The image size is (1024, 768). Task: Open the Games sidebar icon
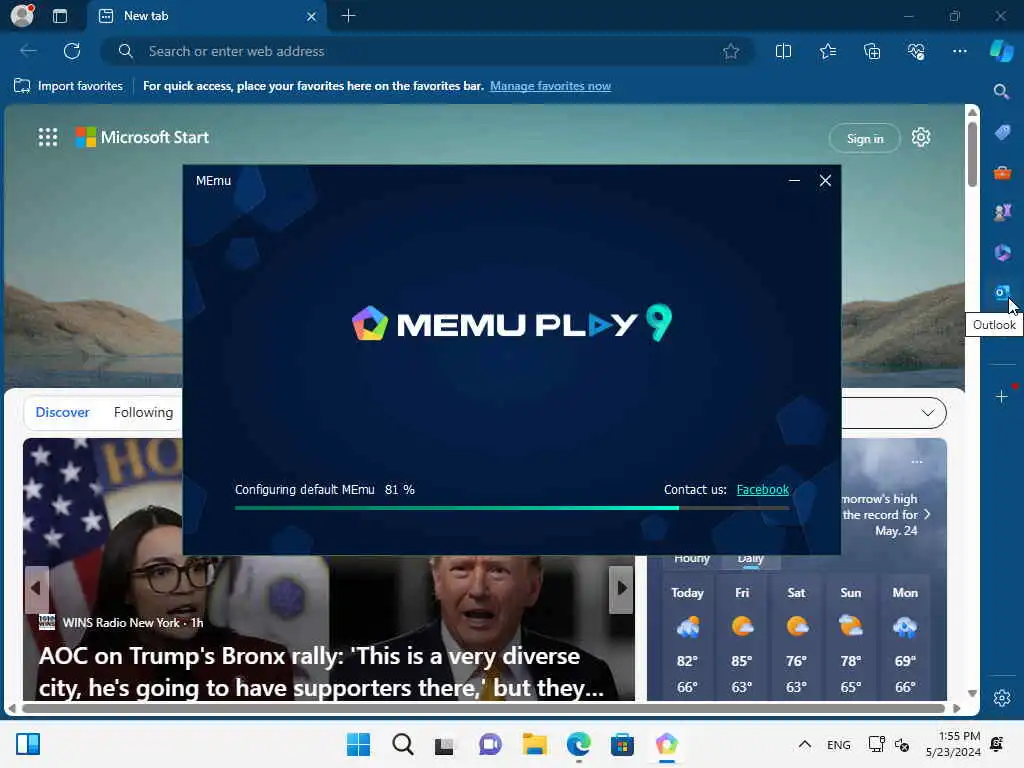coord(1002,212)
